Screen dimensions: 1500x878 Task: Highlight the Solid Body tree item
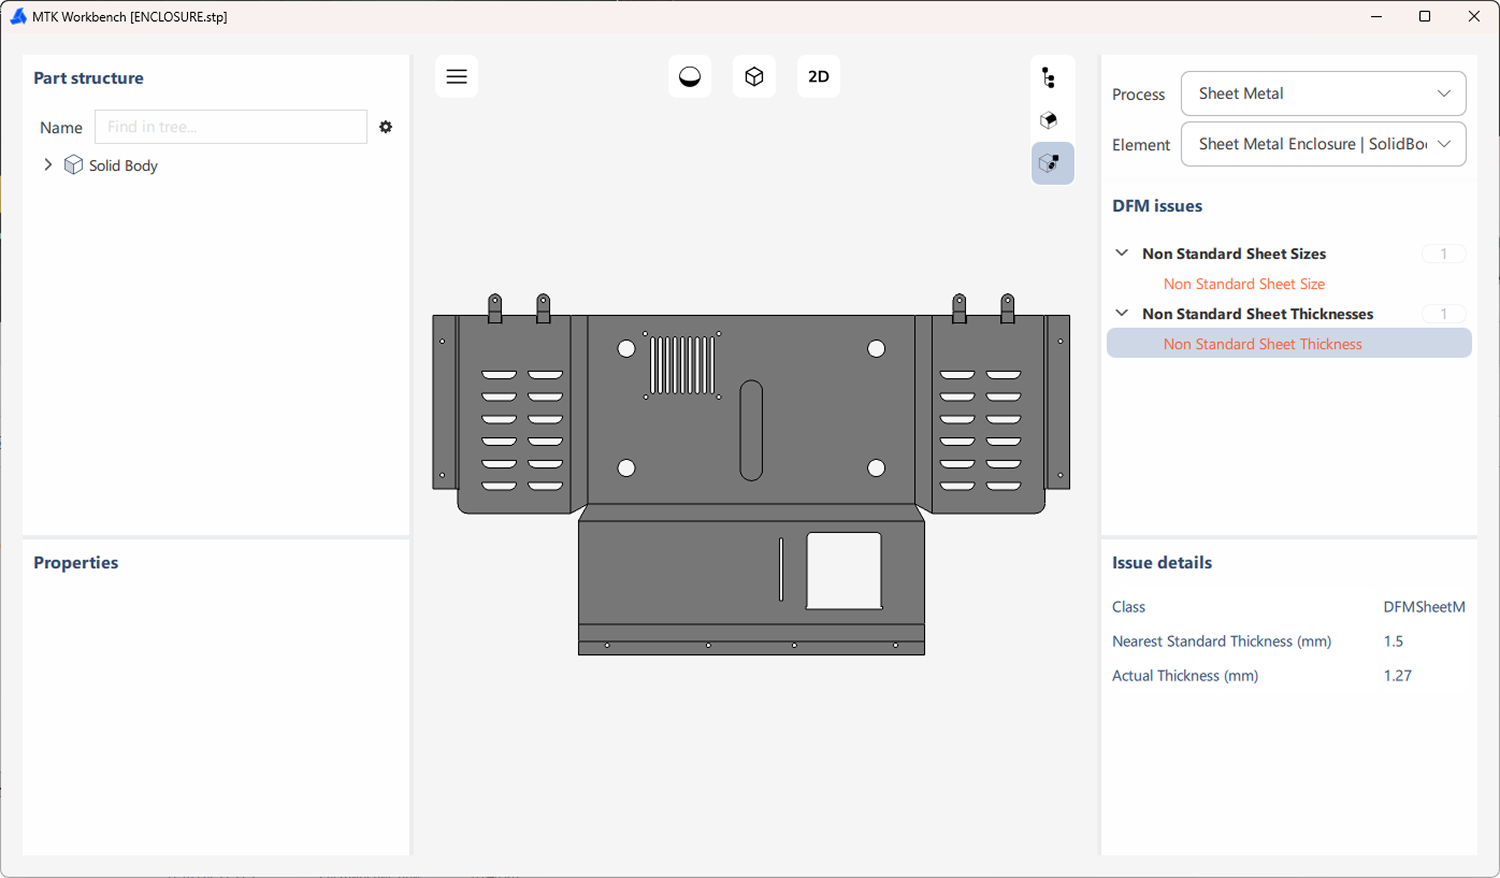click(x=122, y=165)
